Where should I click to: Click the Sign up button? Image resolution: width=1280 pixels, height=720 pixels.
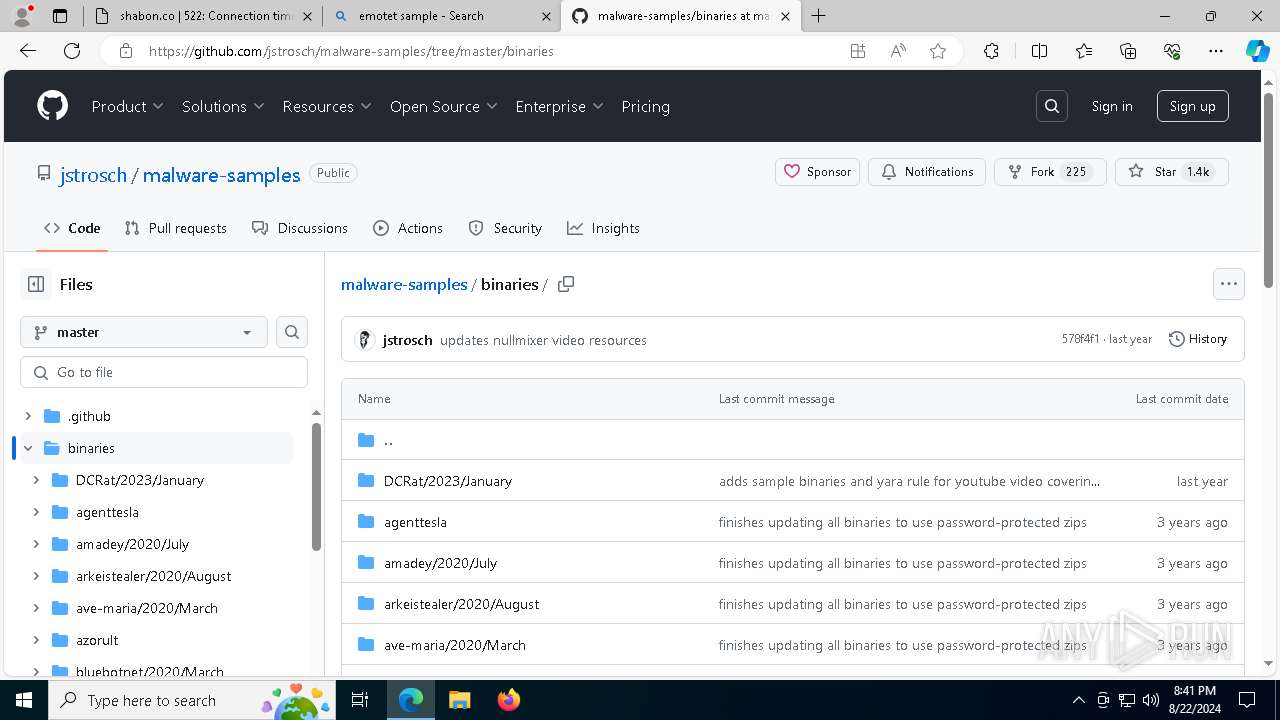click(x=1192, y=106)
